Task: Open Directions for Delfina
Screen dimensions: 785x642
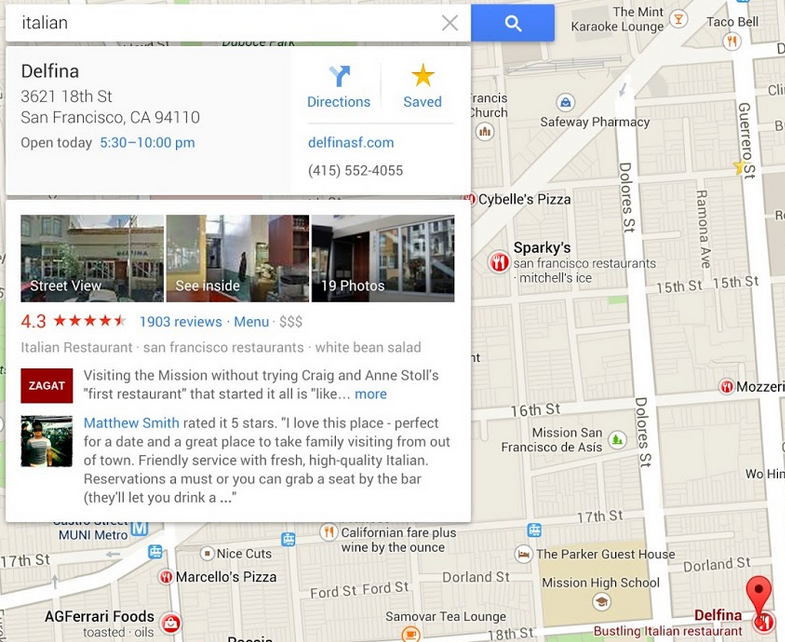Action: click(x=339, y=87)
